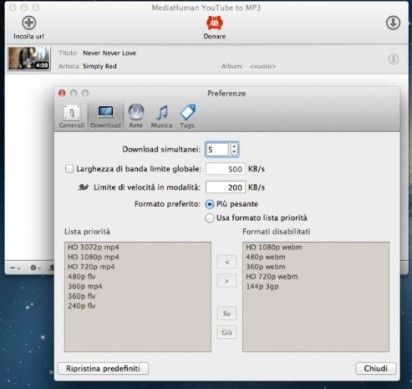Click the > move-right button
412x389 pixels.
[x=227, y=281]
